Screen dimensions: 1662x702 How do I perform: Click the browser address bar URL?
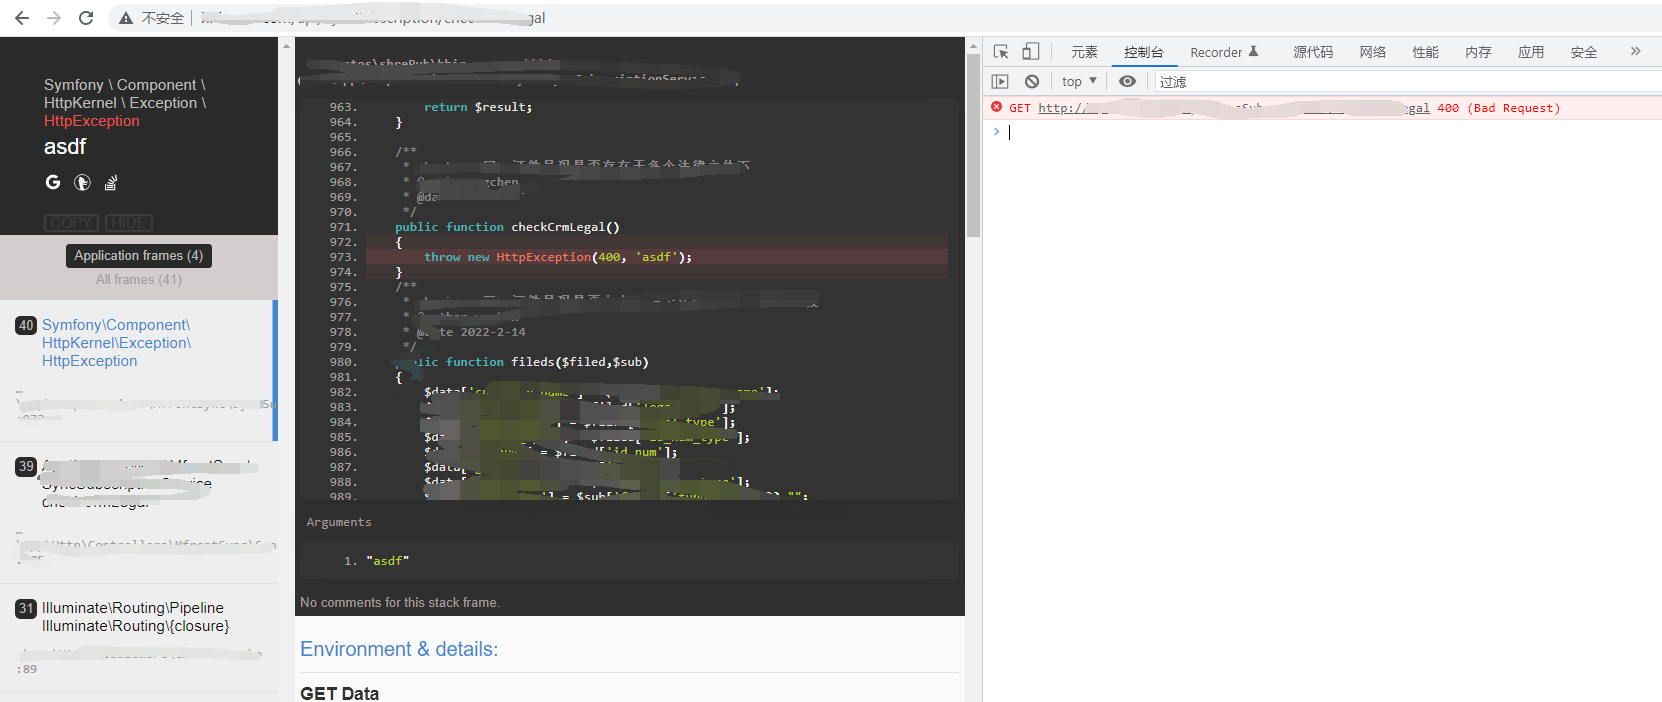[x=373, y=18]
